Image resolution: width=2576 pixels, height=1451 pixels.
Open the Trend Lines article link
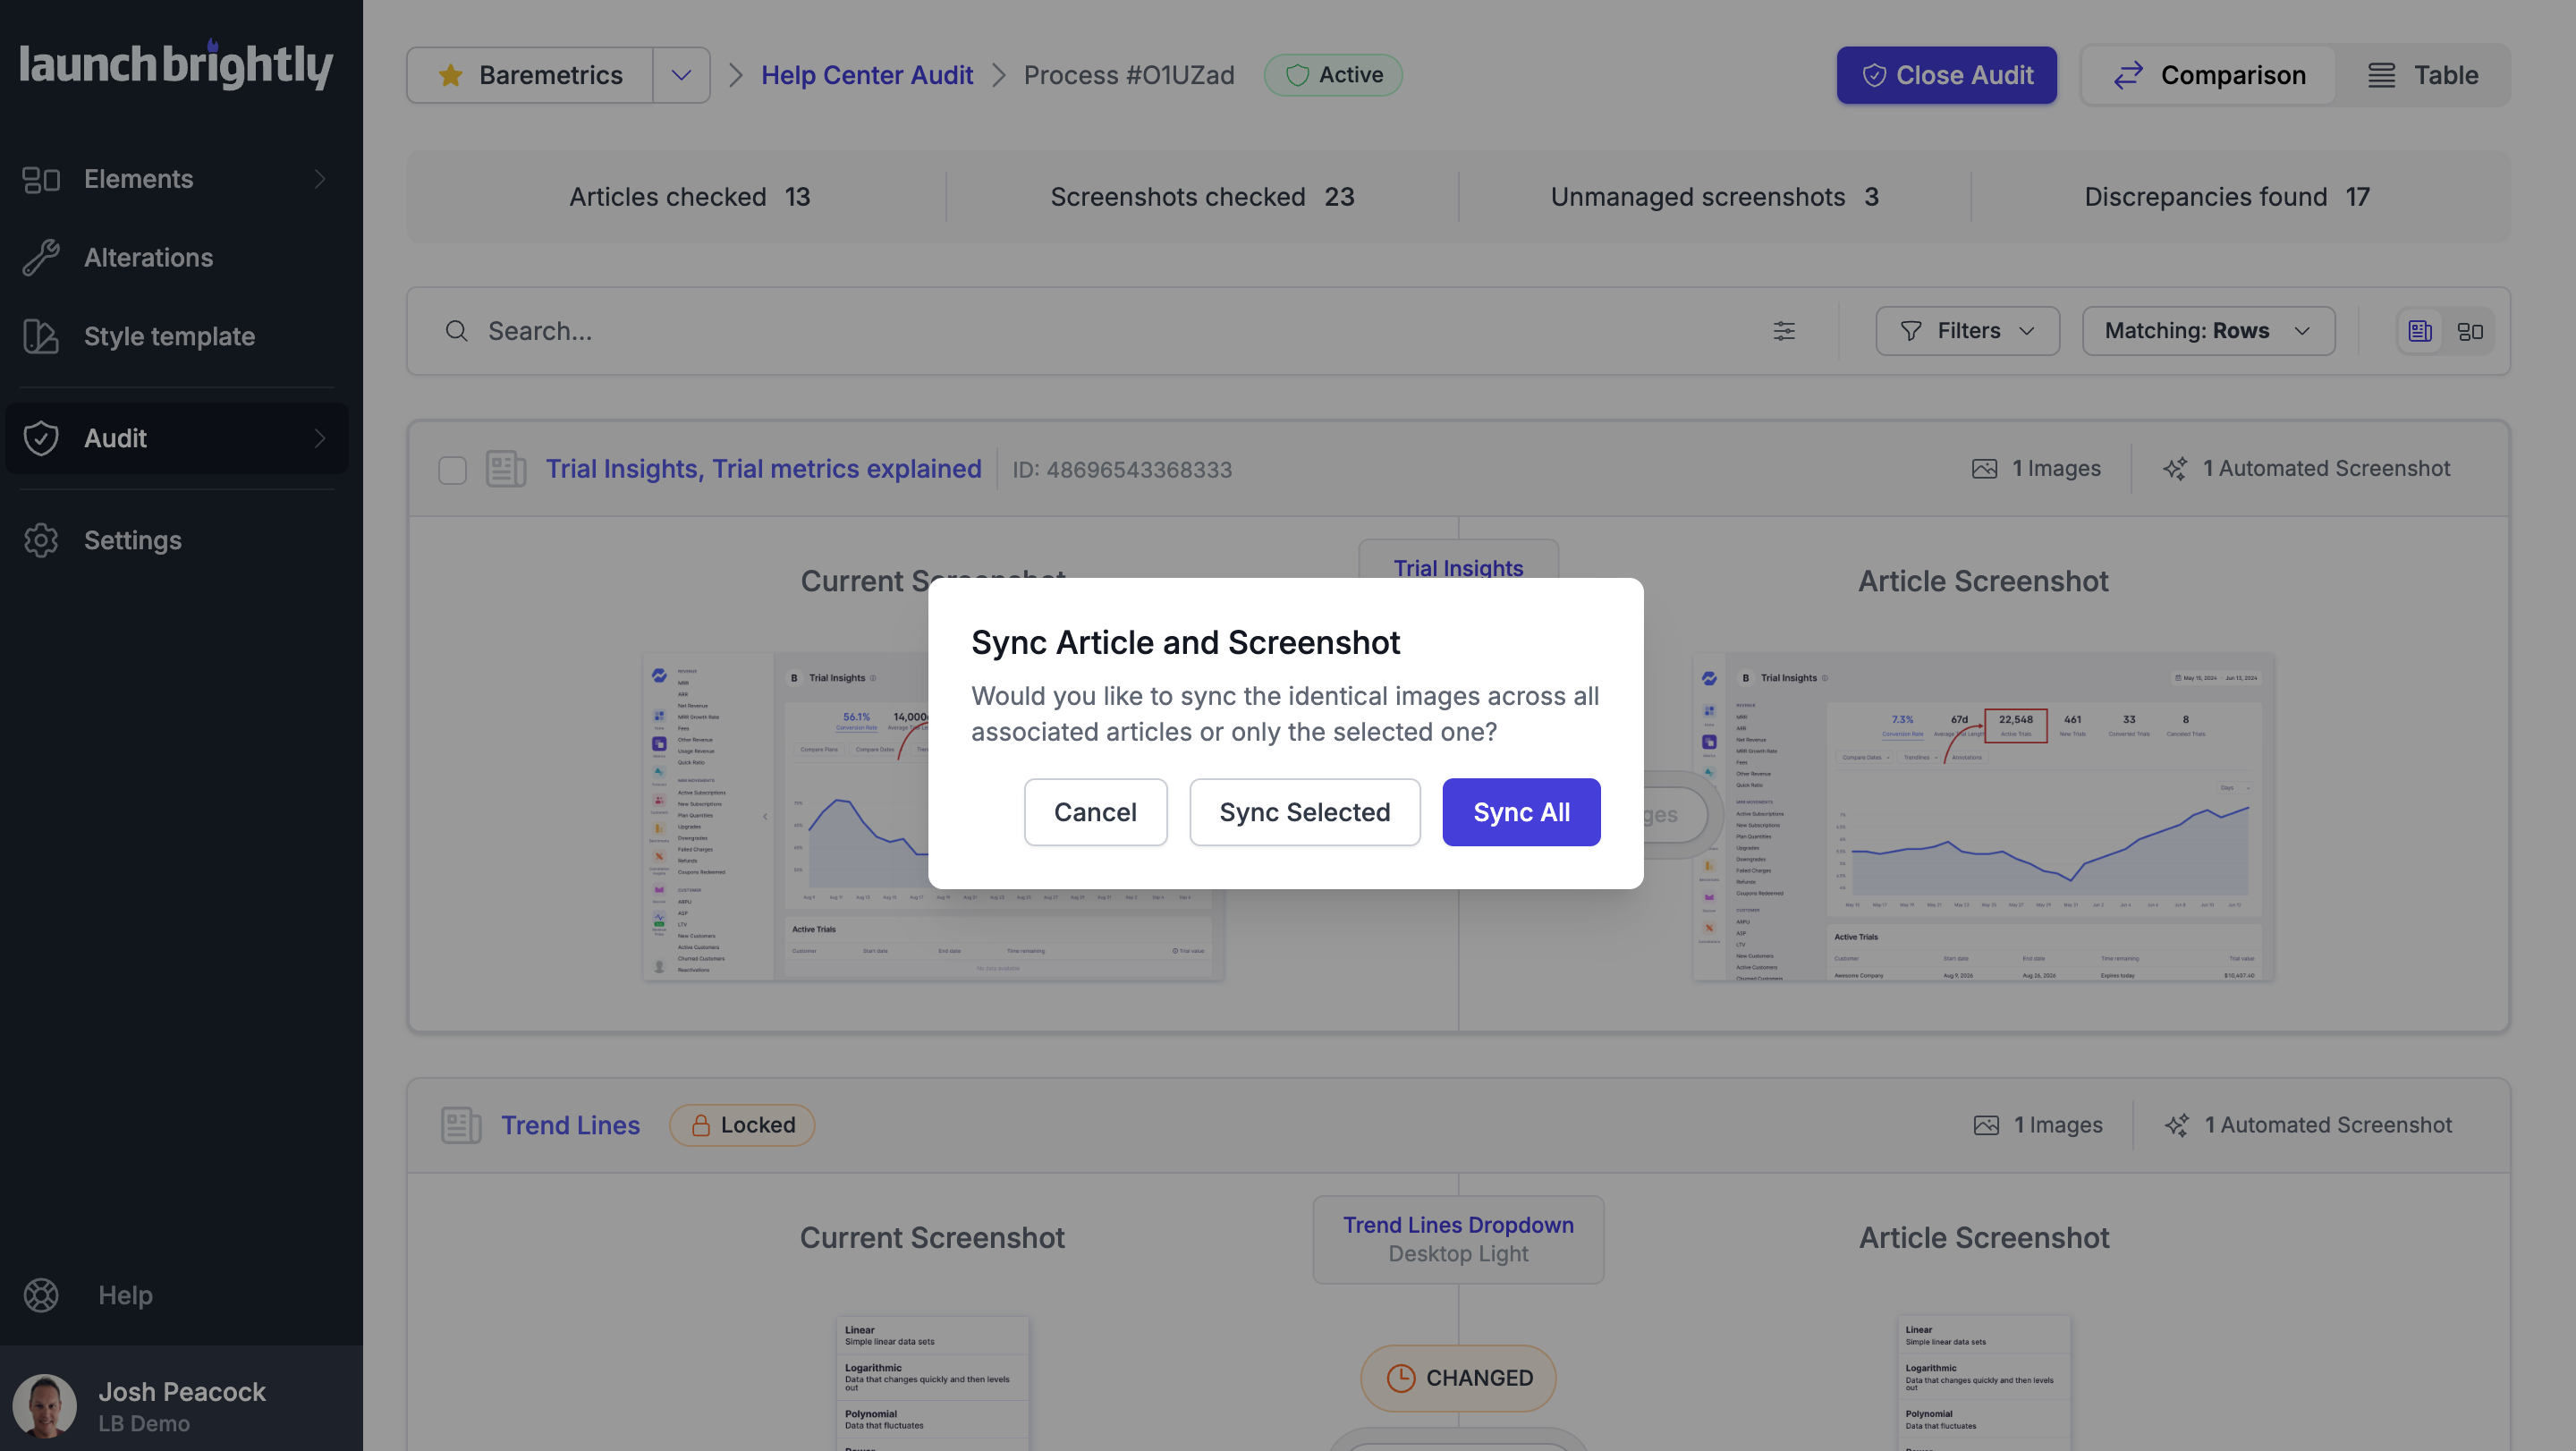click(570, 1125)
